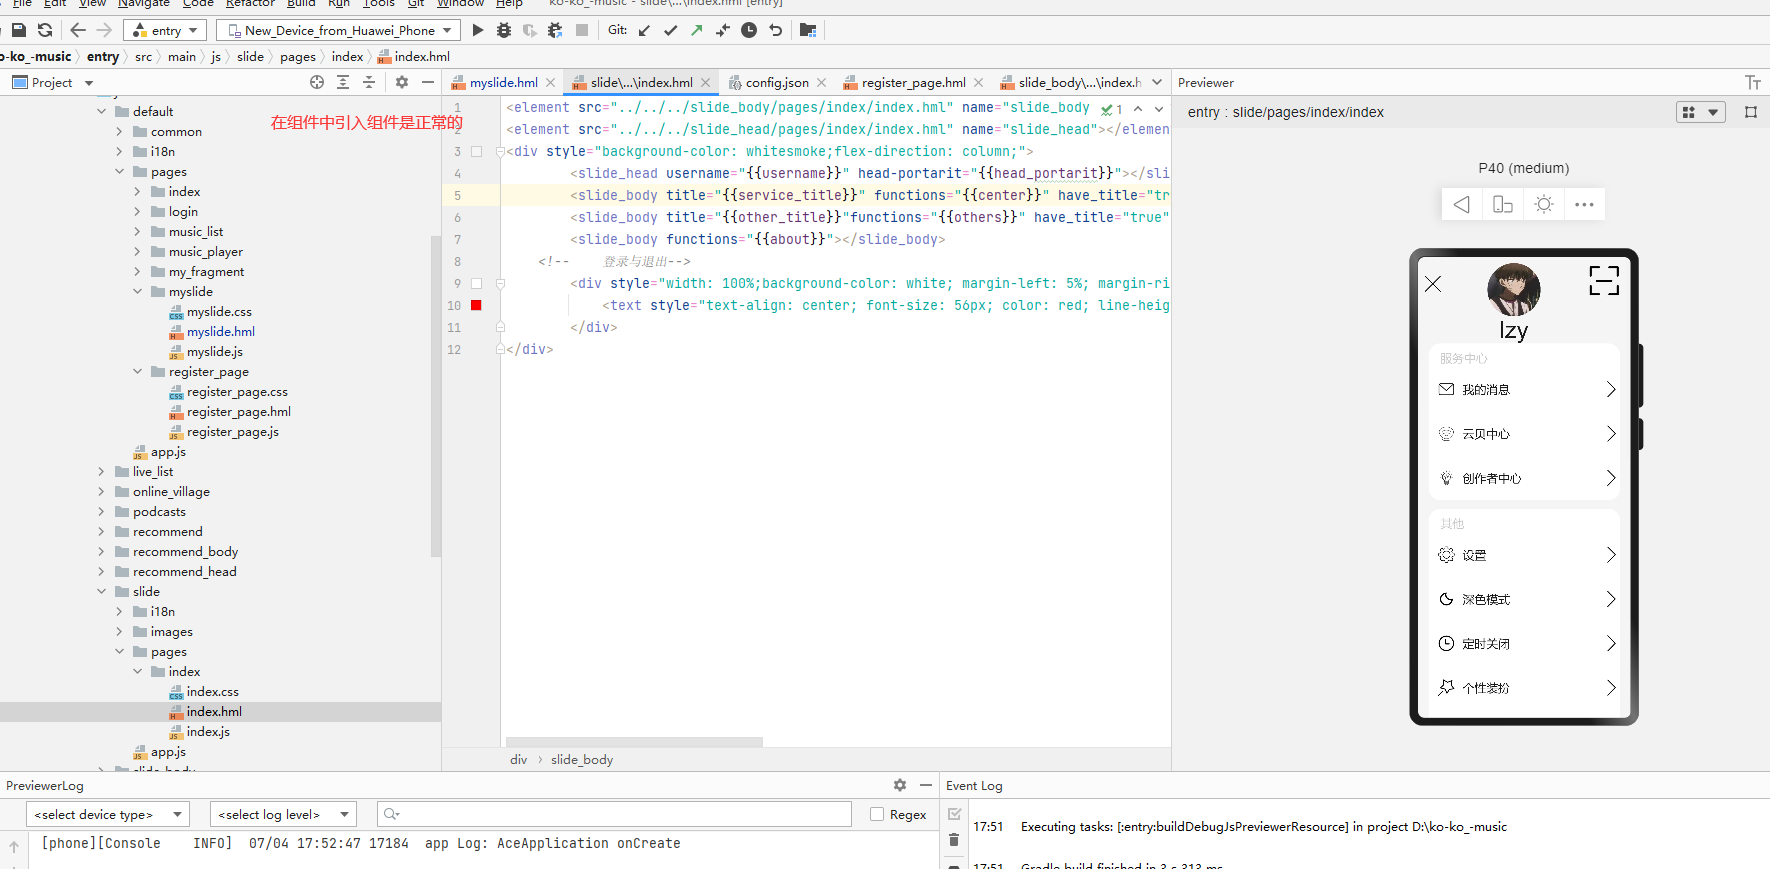This screenshot has width=1770, height=869.
Task: Click the red color swatch on line 10
Action: (476, 305)
